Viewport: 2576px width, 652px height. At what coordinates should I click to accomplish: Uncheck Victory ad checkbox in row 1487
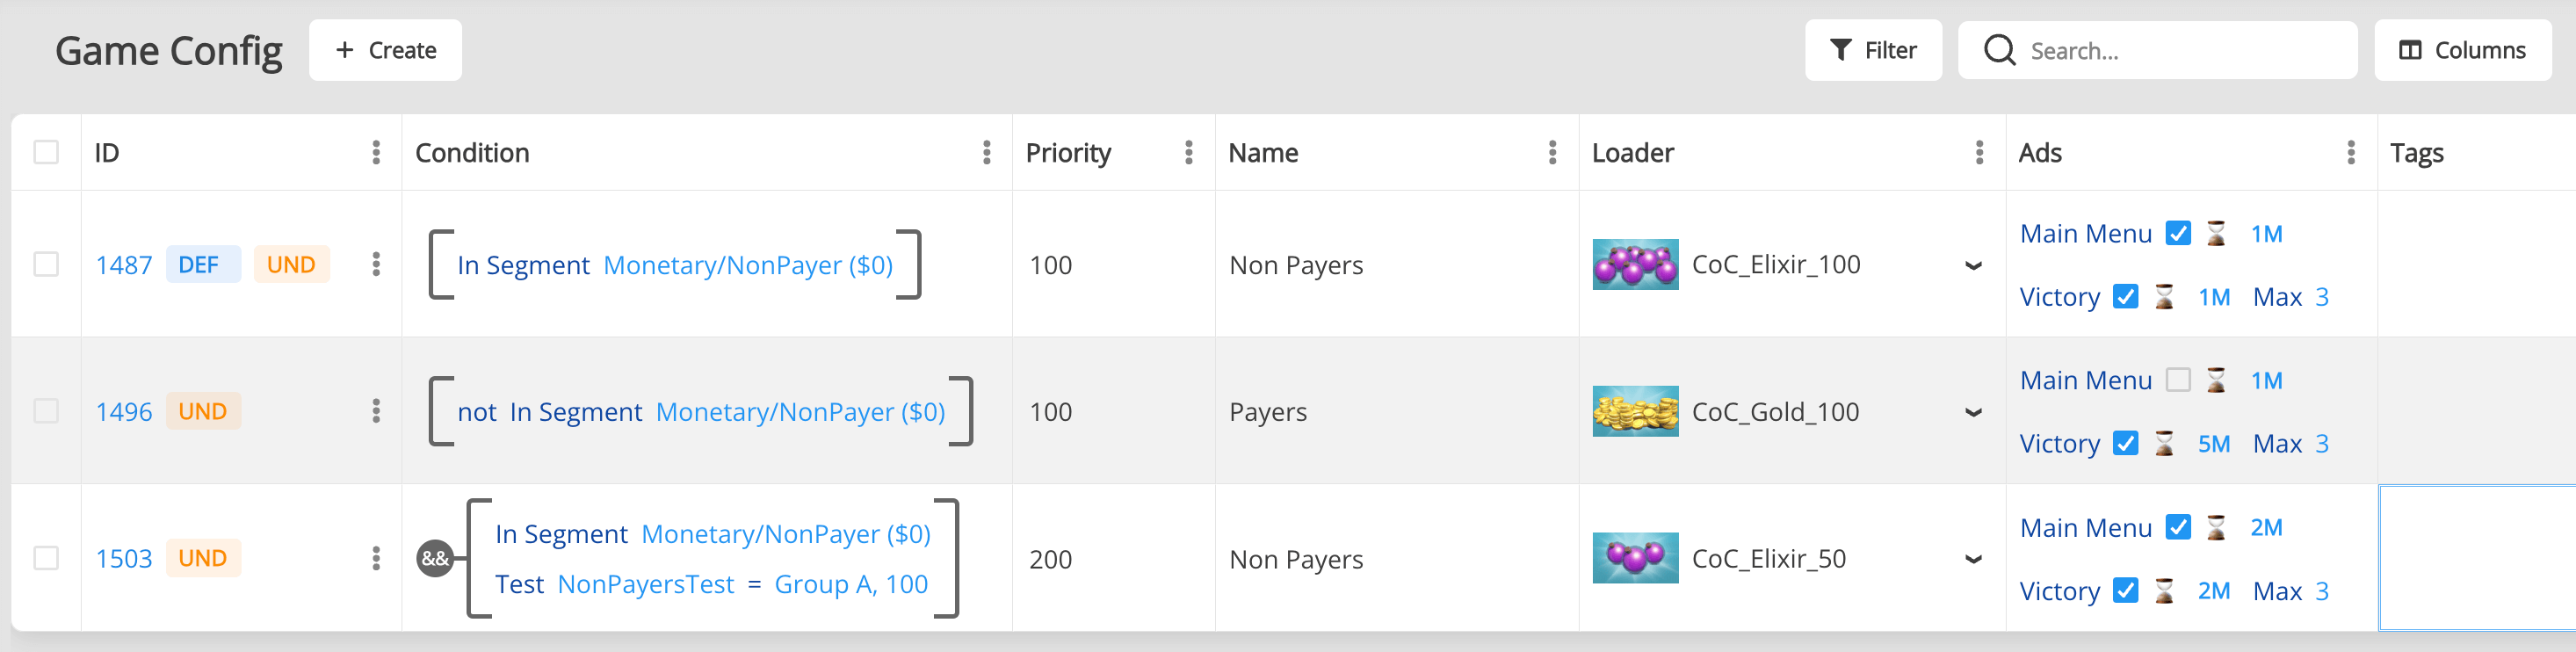[x=2125, y=297]
